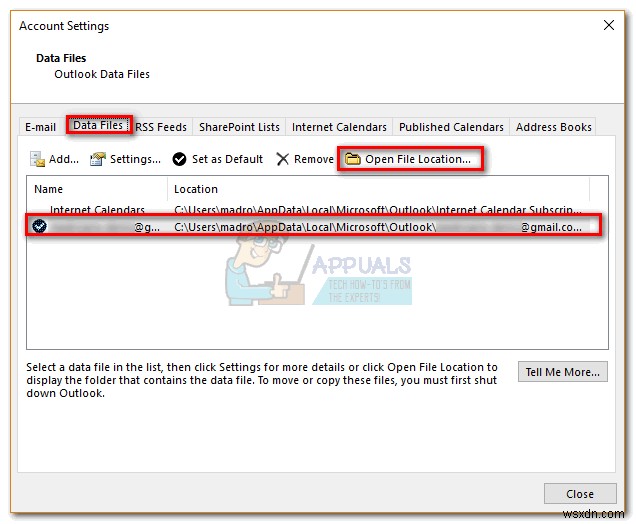
Task: Click the Close button at bottom
Action: click(x=580, y=494)
